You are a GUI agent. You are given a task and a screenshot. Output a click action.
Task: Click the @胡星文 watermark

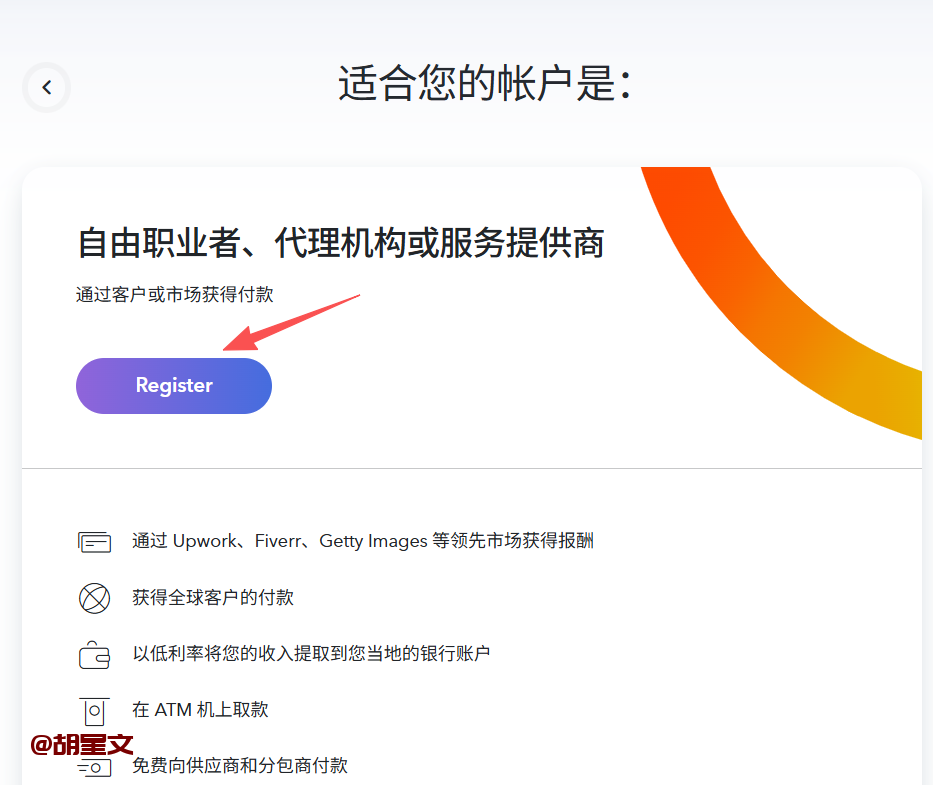82,744
